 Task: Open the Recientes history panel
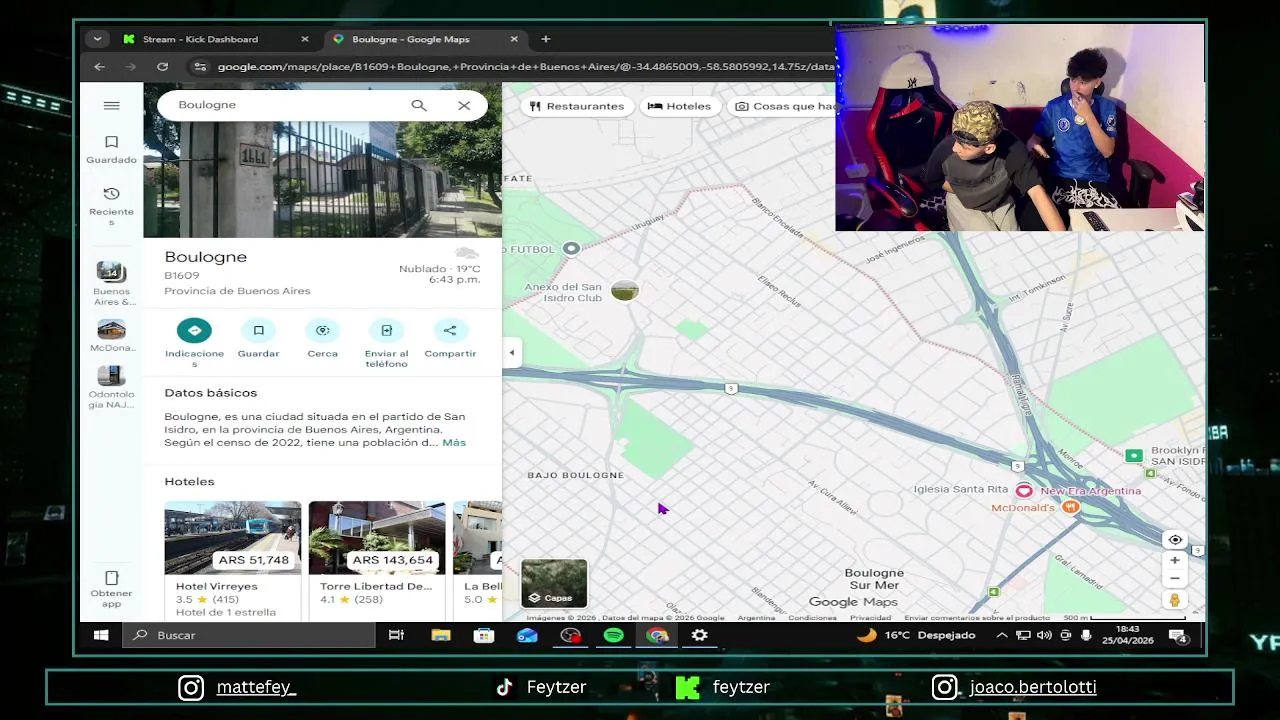(x=112, y=206)
